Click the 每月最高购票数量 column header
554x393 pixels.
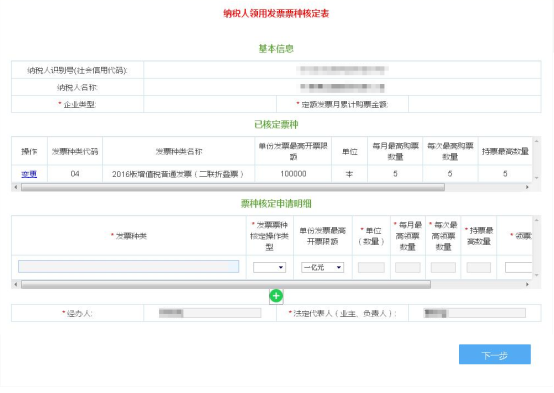[x=395, y=151]
